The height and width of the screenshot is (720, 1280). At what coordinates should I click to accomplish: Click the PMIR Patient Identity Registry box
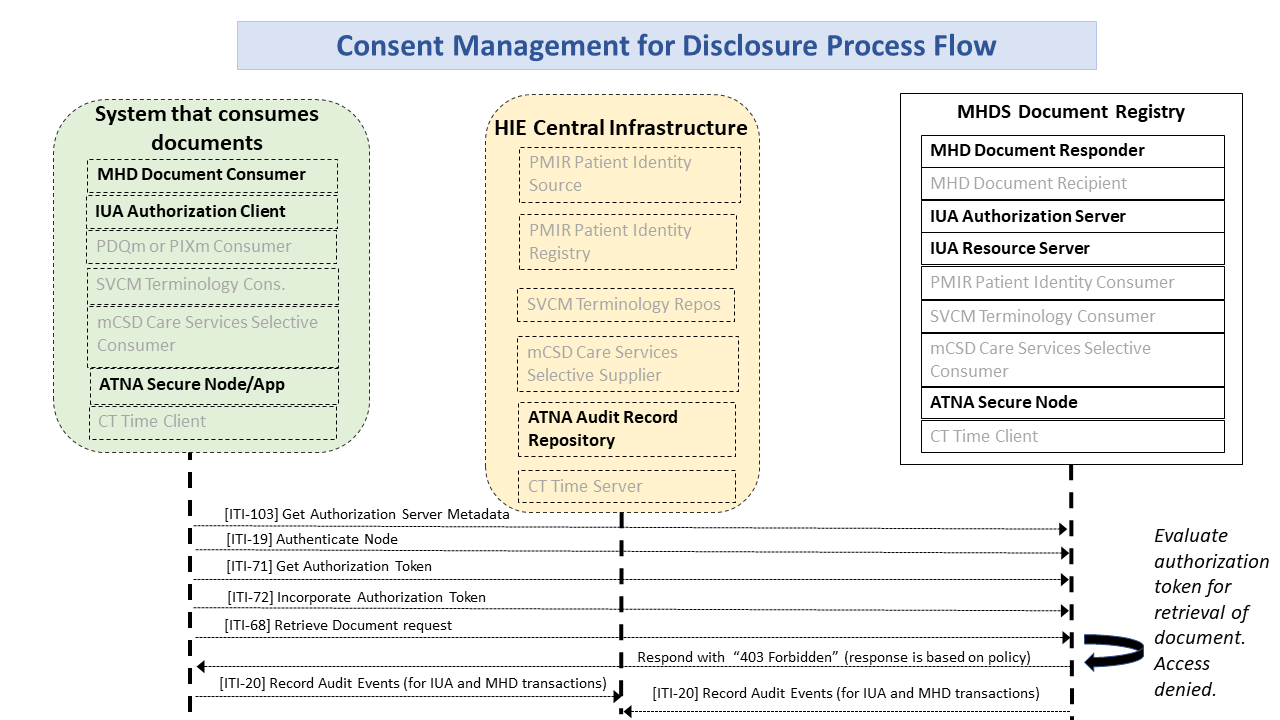[x=627, y=242]
